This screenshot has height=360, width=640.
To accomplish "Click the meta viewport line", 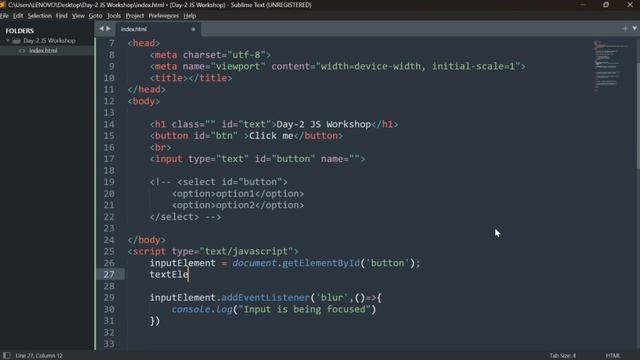I will pyautogui.click(x=338, y=66).
